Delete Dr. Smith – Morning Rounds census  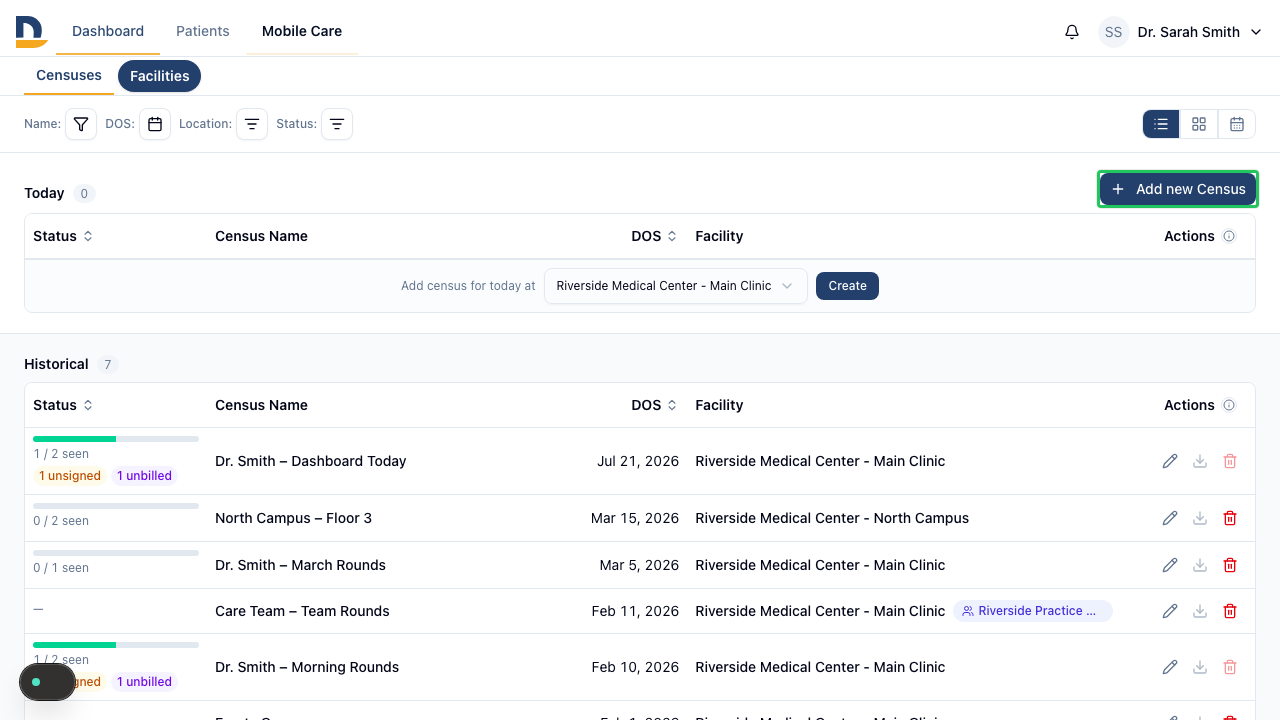tap(1230, 667)
